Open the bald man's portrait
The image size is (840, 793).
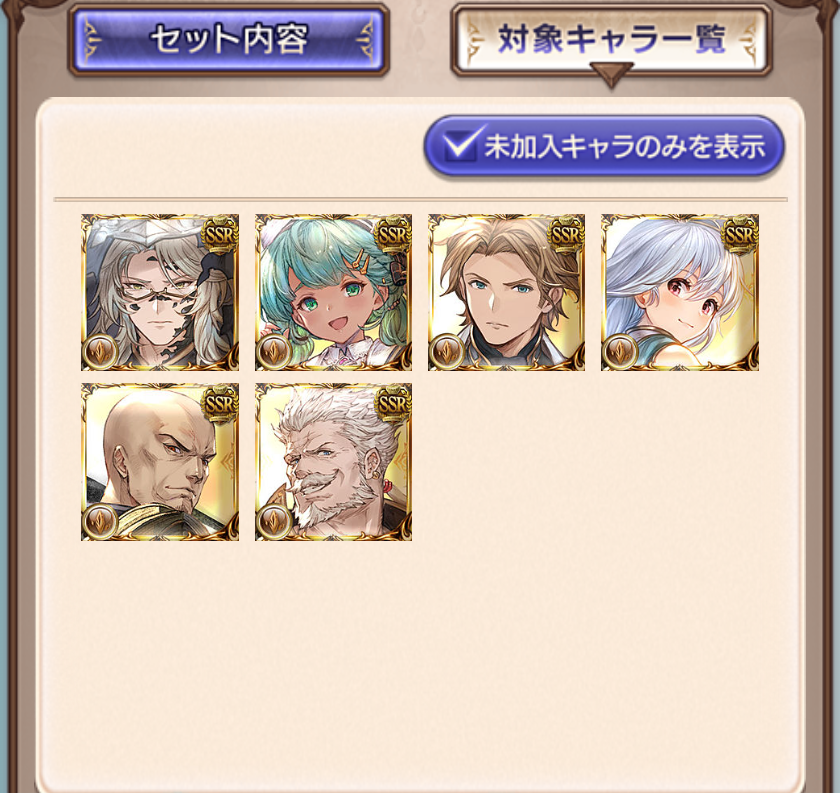tap(160, 462)
